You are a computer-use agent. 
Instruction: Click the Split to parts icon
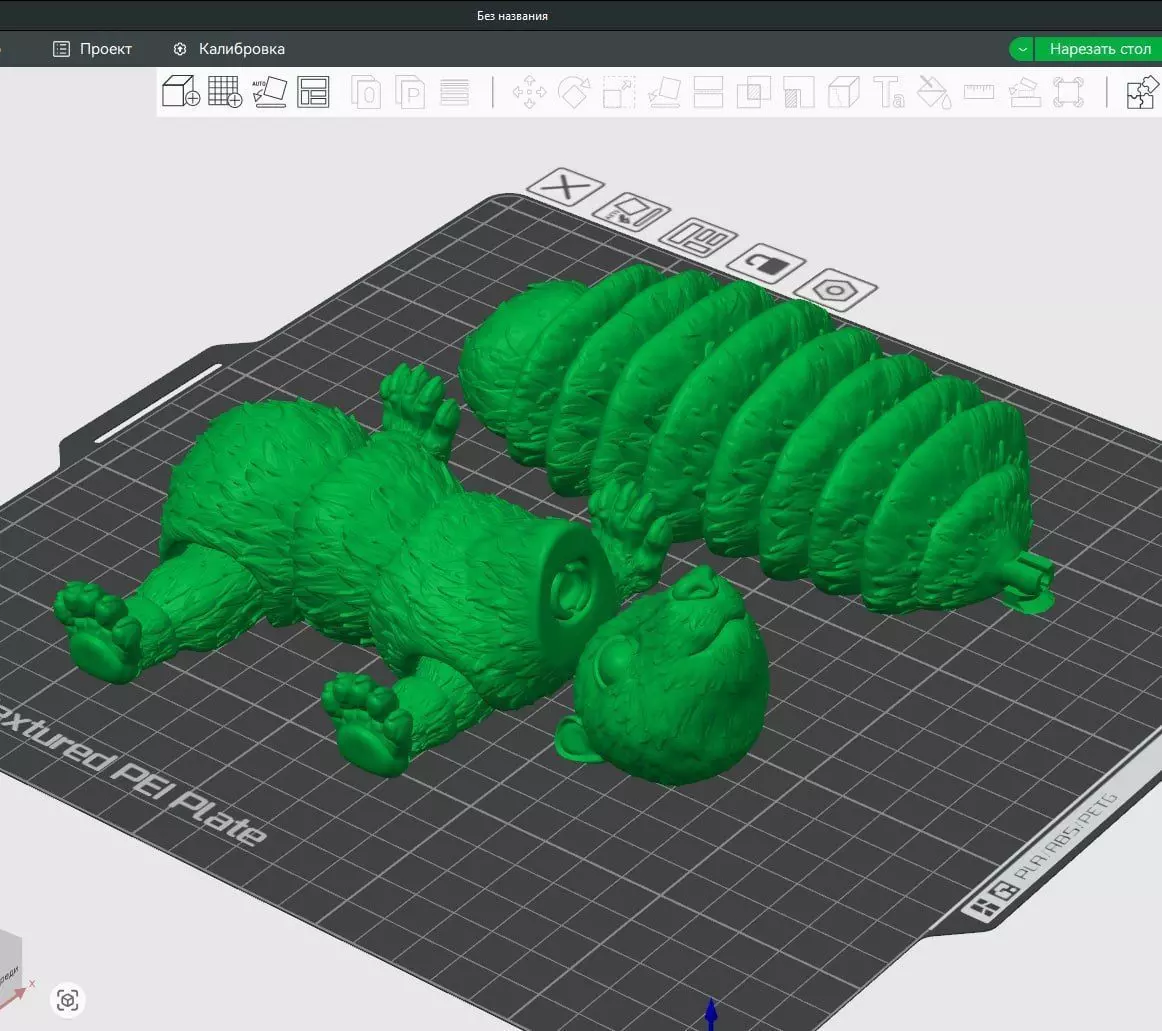(411, 93)
